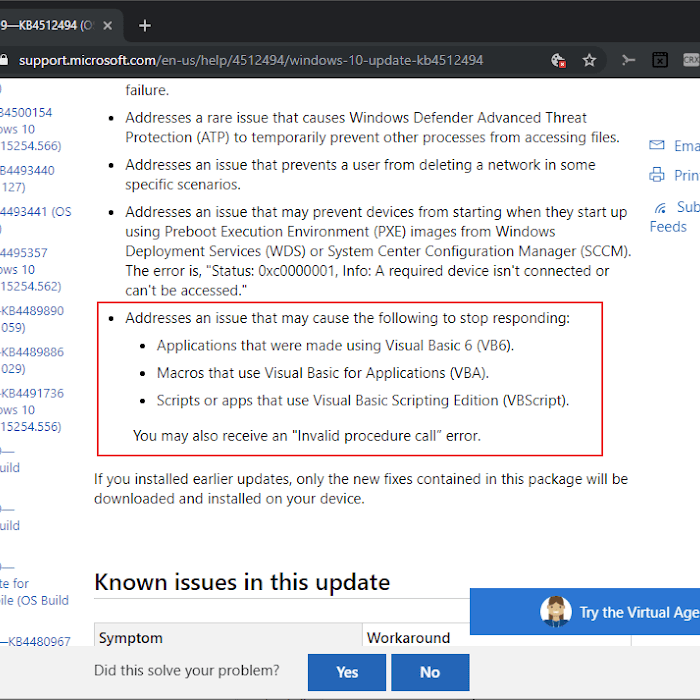Viewport: 700px width, 700px height.
Task: Open sidebar link KB4489886
Action: click(x=32, y=360)
